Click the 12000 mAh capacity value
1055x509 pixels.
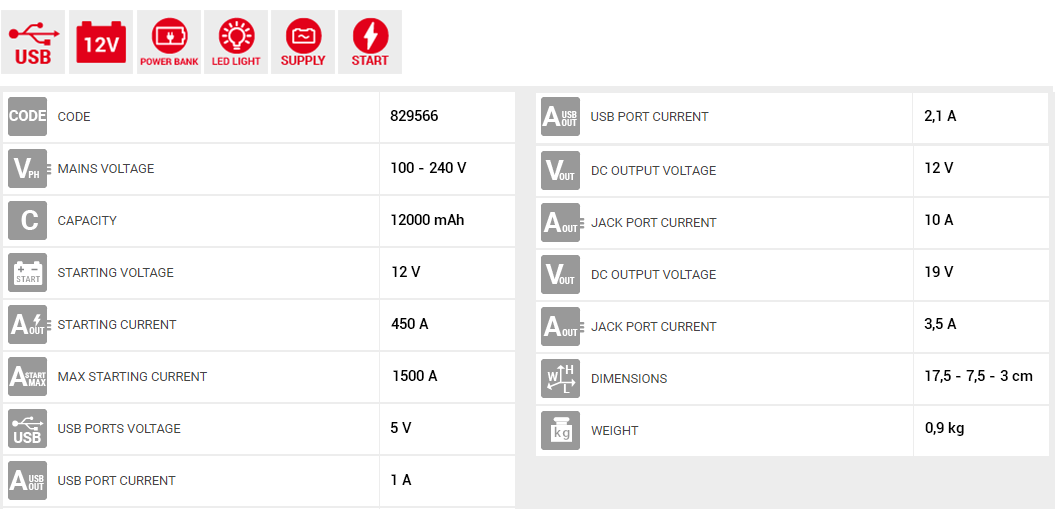427,220
